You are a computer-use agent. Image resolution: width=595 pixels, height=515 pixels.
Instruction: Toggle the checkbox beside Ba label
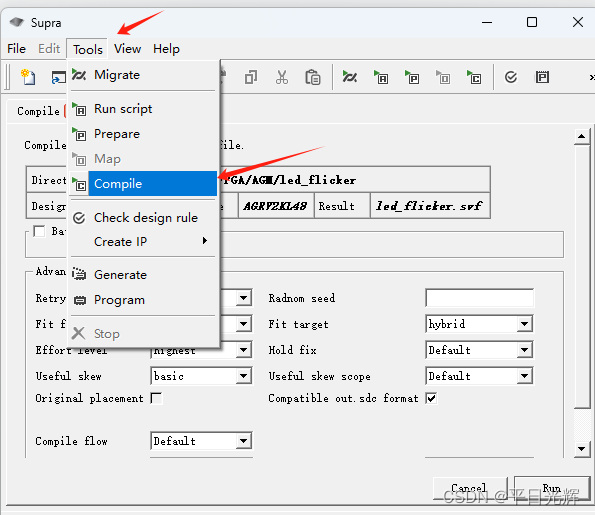pos(39,231)
